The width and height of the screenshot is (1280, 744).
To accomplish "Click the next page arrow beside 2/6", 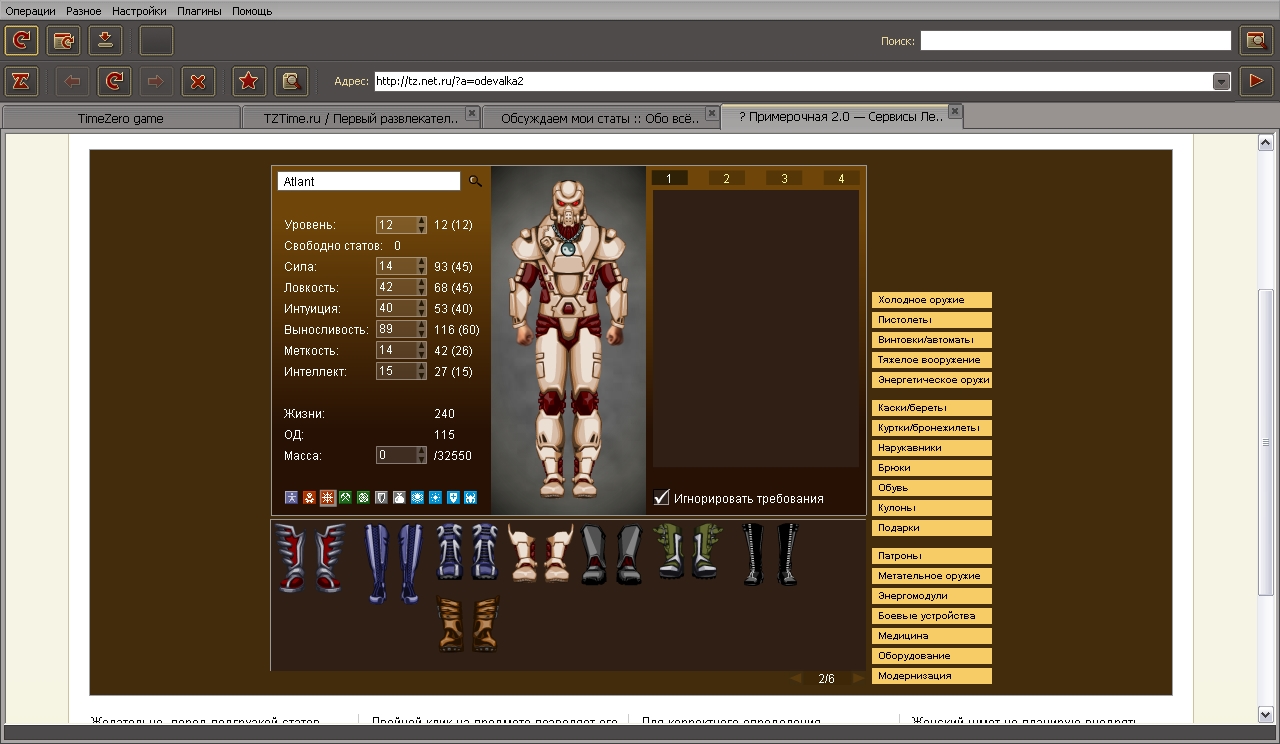I will tap(857, 678).
